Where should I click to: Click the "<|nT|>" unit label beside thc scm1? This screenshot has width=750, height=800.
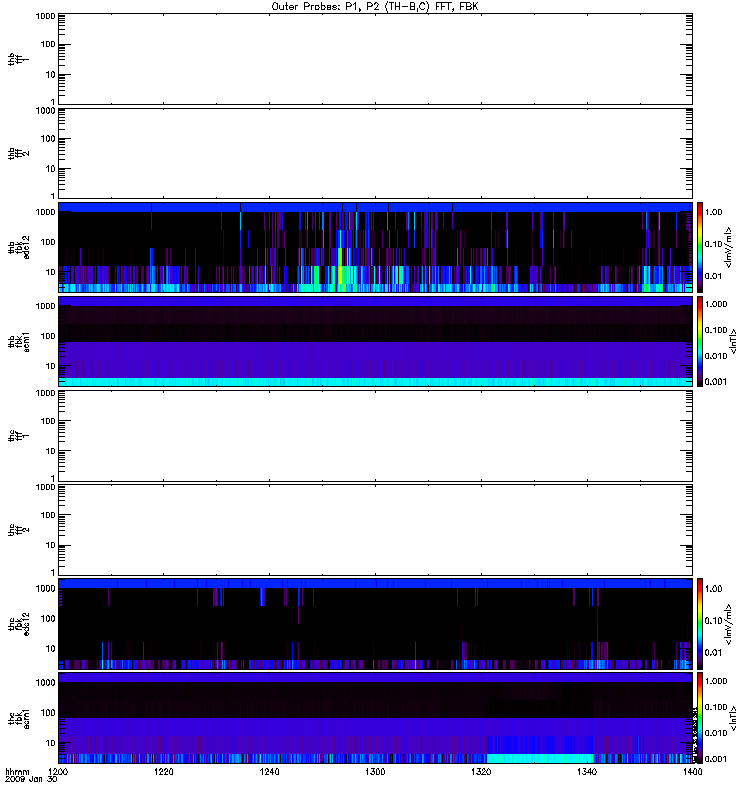(x=733, y=718)
